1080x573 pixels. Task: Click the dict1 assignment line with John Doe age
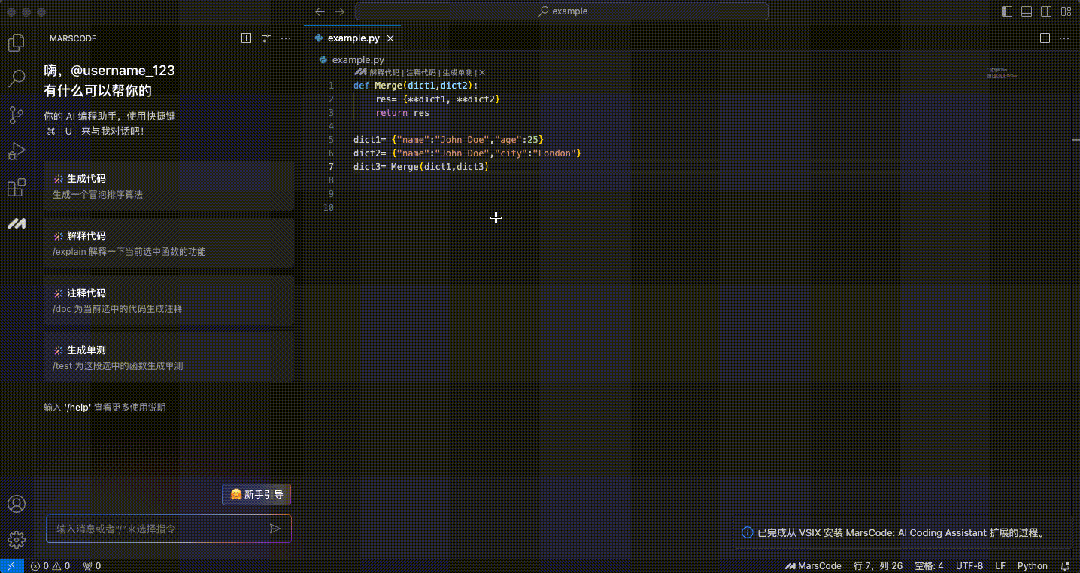coord(448,139)
